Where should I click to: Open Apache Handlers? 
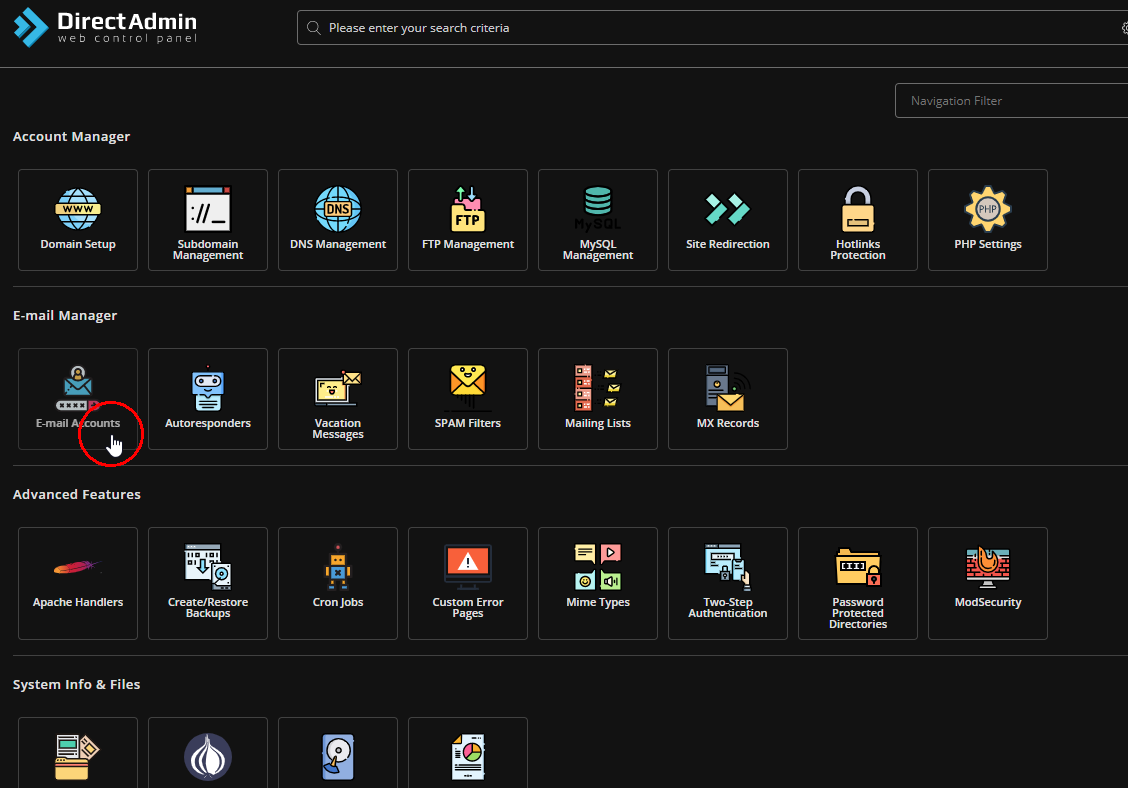click(x=78, y=584)
